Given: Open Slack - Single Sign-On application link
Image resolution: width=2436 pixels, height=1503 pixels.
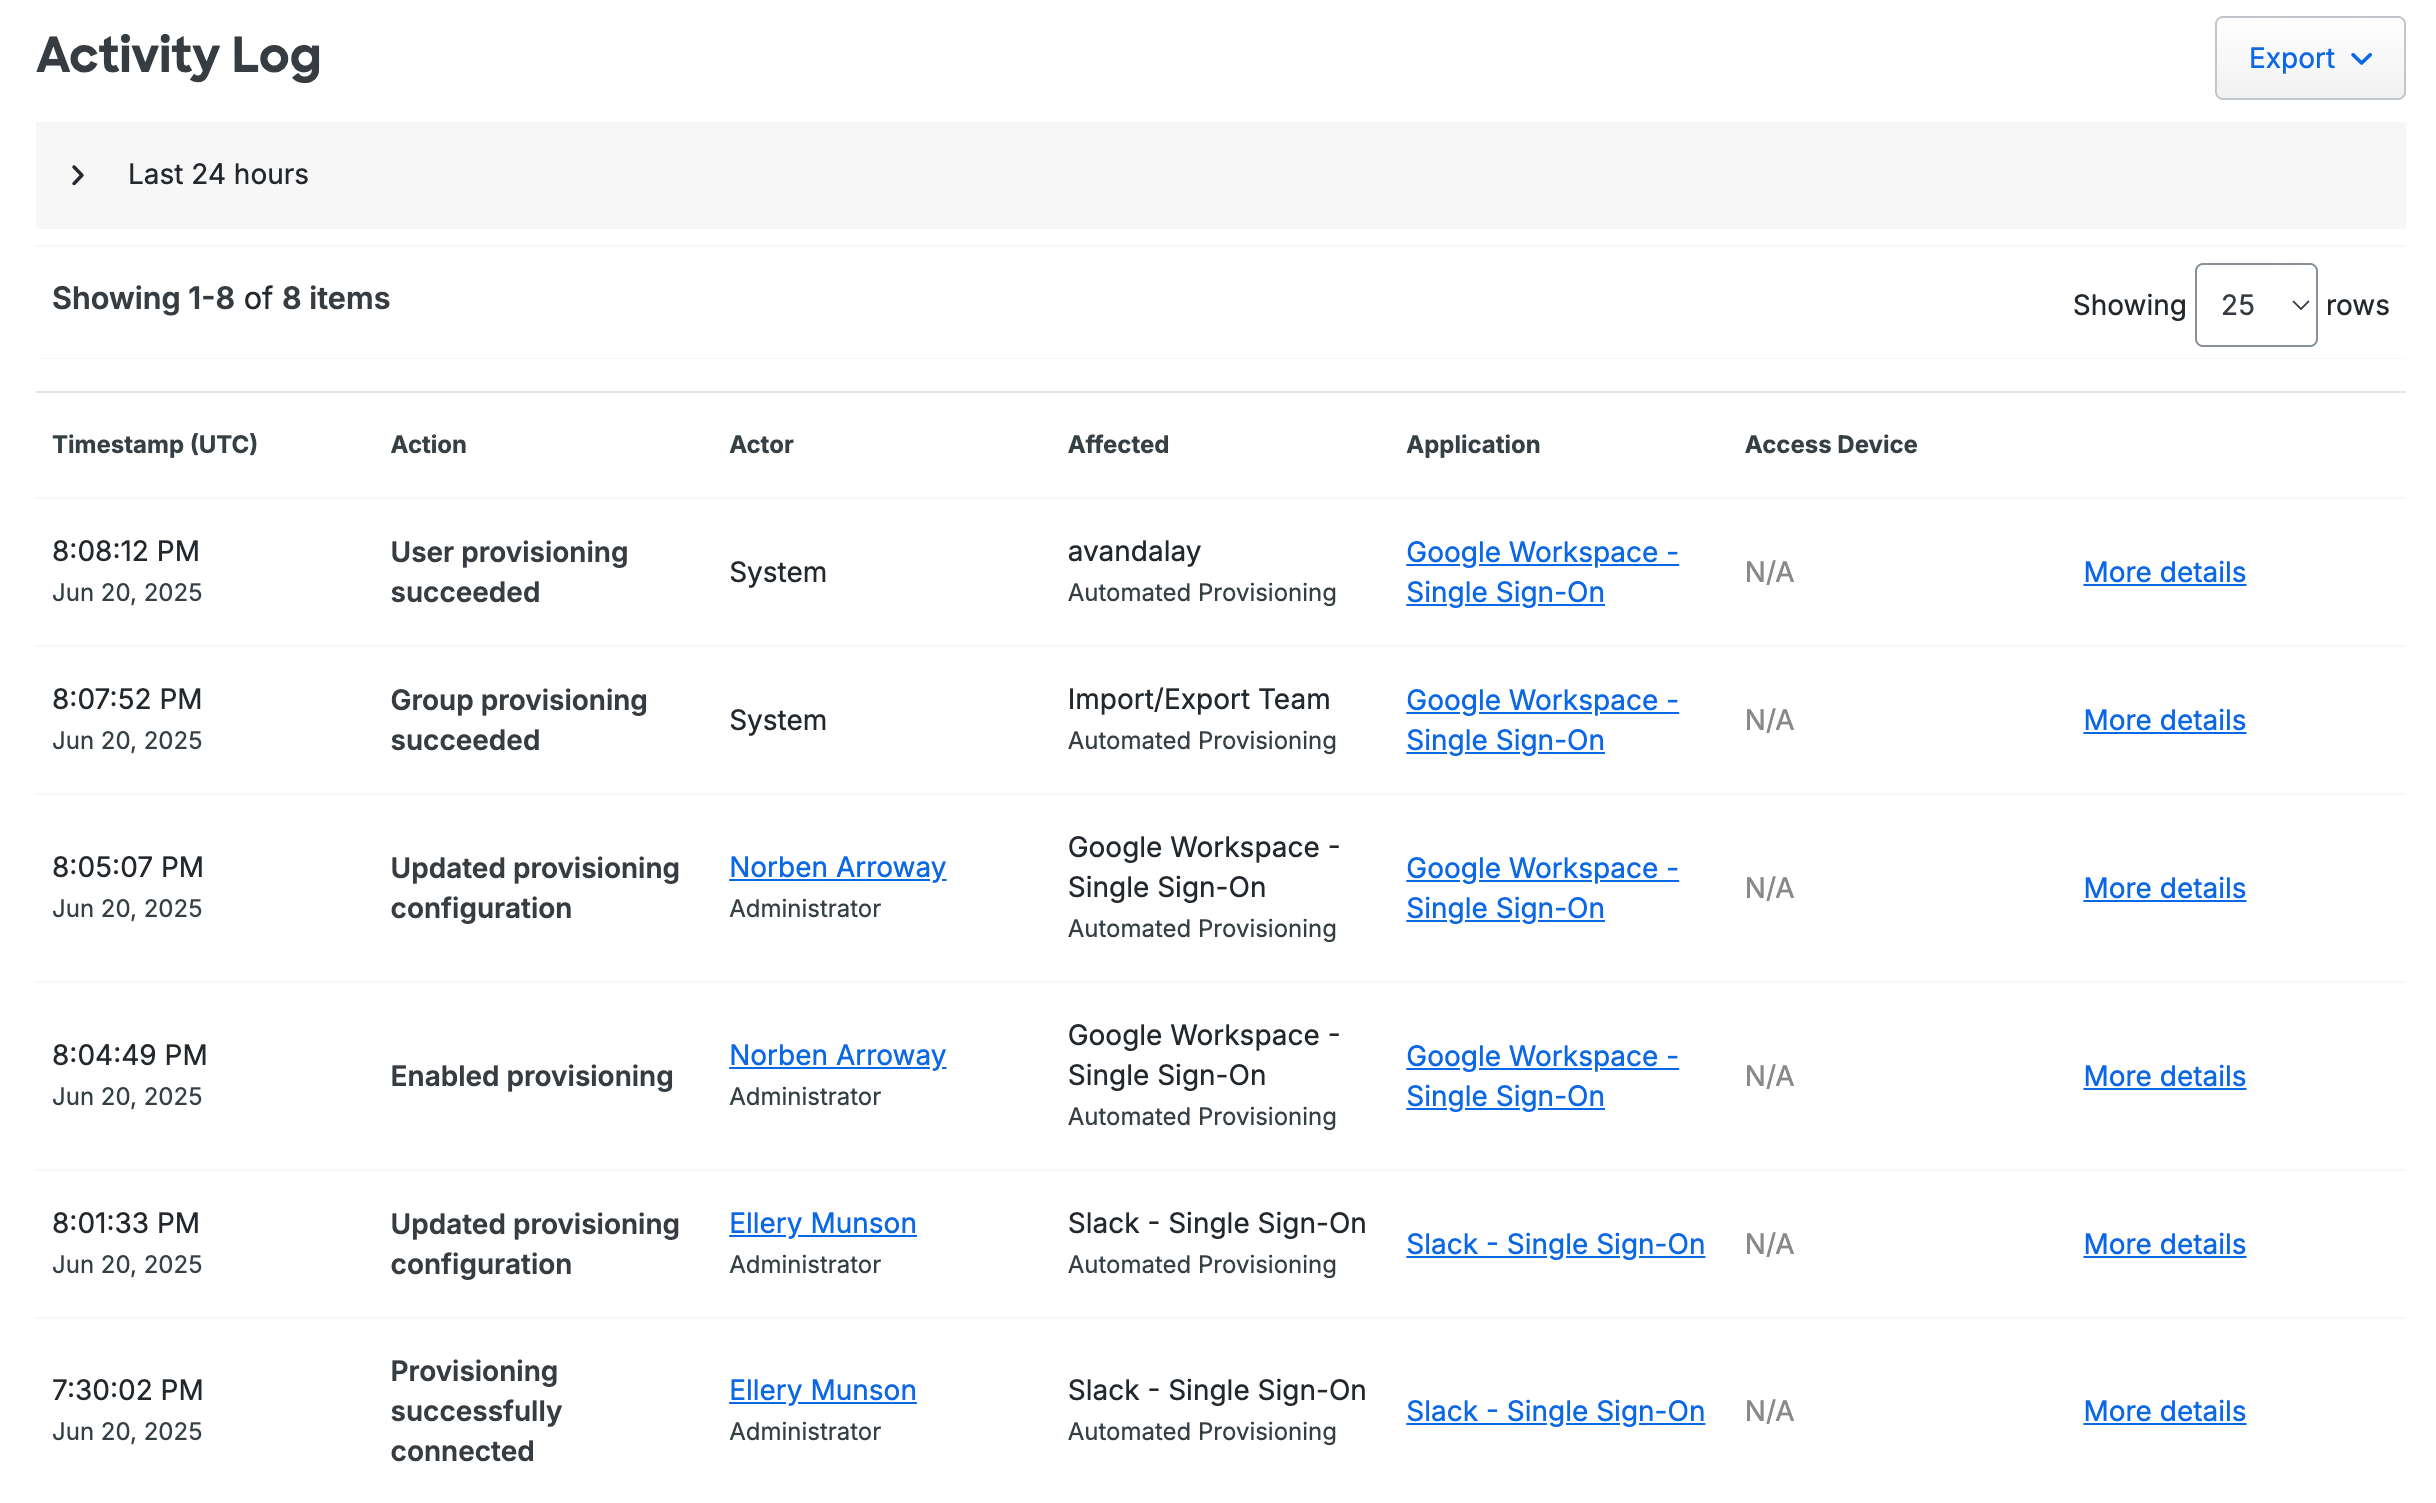Looking at the screenshot, I should [x=1555, y=1243].
